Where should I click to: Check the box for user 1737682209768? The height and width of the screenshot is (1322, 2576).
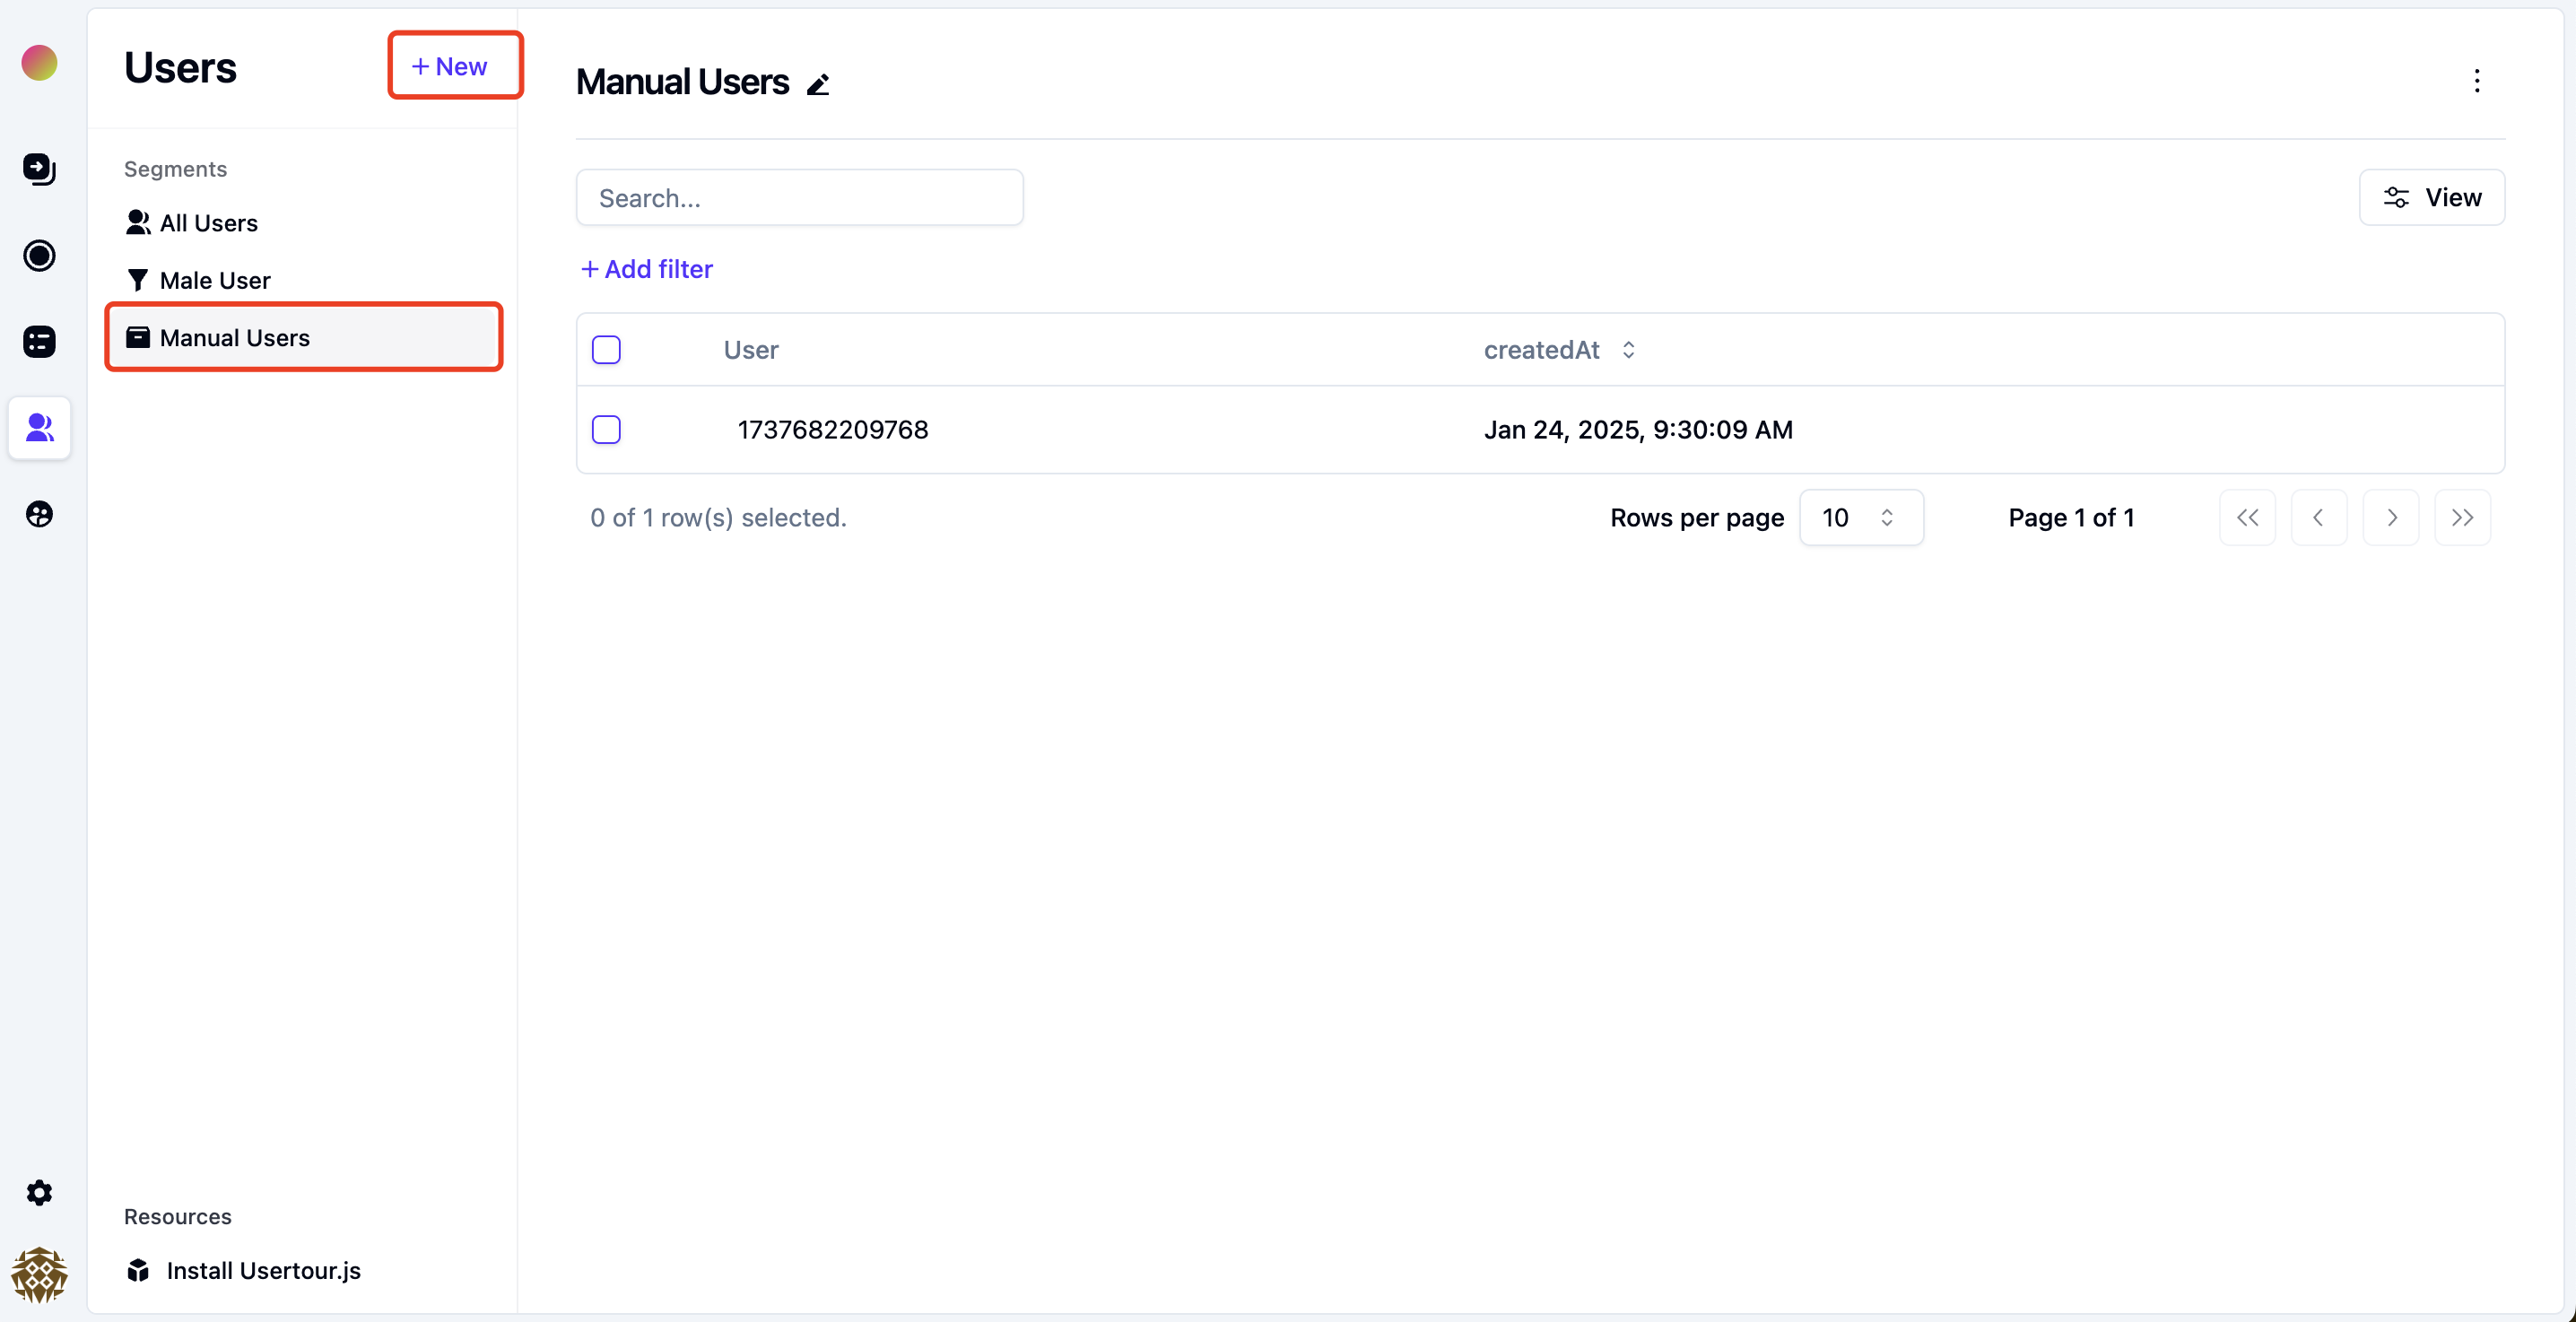[x=606, y=430]
